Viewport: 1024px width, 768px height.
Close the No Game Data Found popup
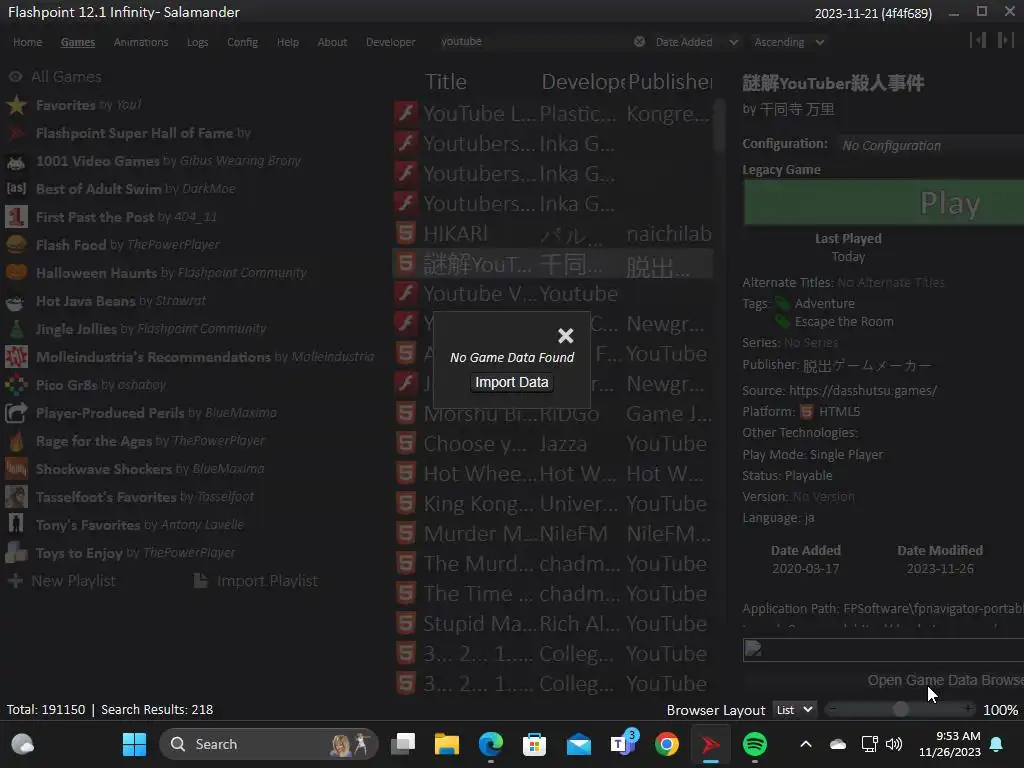566,336
